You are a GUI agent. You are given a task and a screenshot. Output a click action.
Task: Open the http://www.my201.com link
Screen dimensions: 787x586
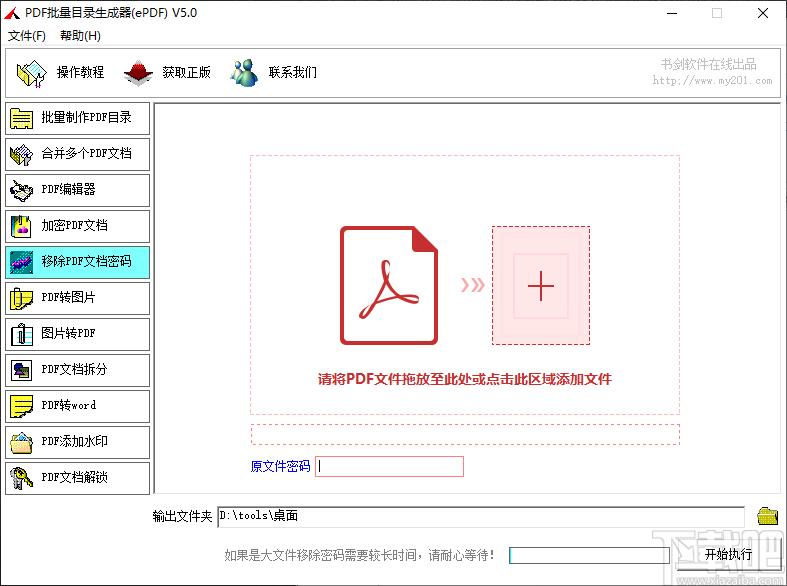pyautogui.click(x=712, y=80)
